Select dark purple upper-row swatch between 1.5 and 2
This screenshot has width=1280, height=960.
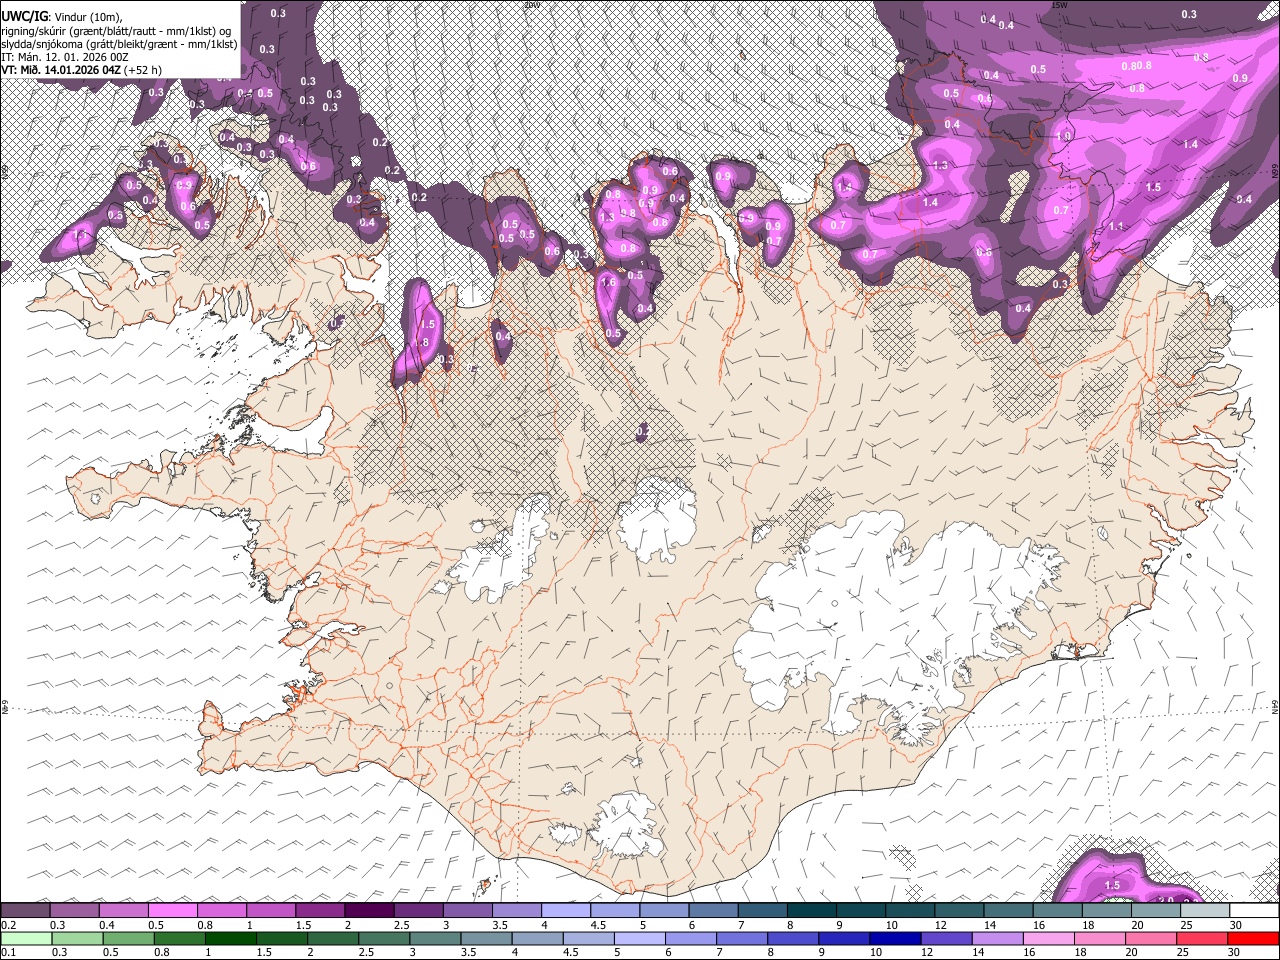point(320,910)
